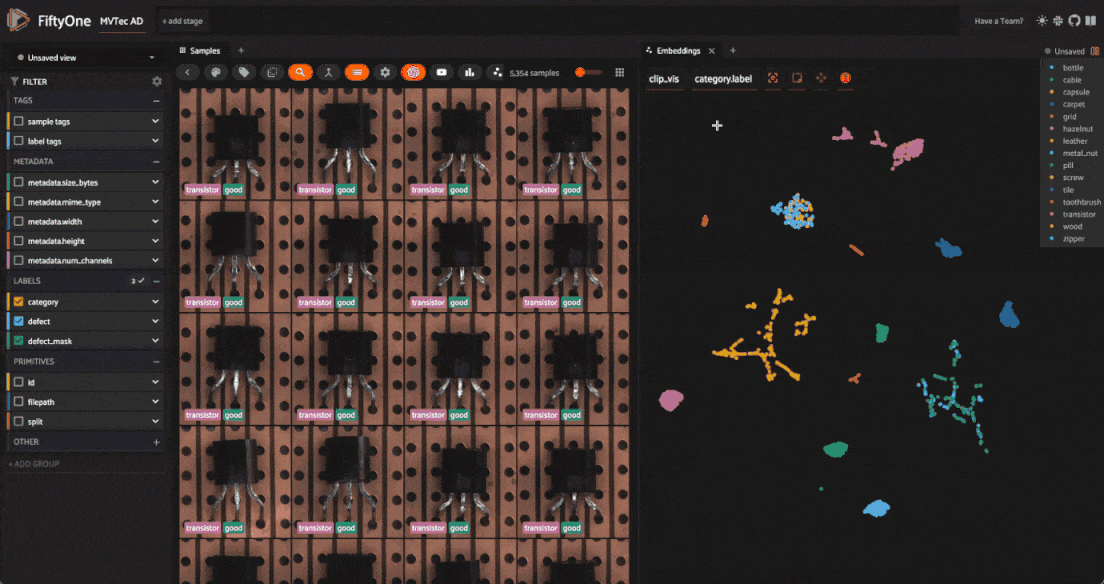This screenshot has width=1104, height=584.
Task: Expand the metadata.num_channels filter arrow
Action: (x=155, y=261)
